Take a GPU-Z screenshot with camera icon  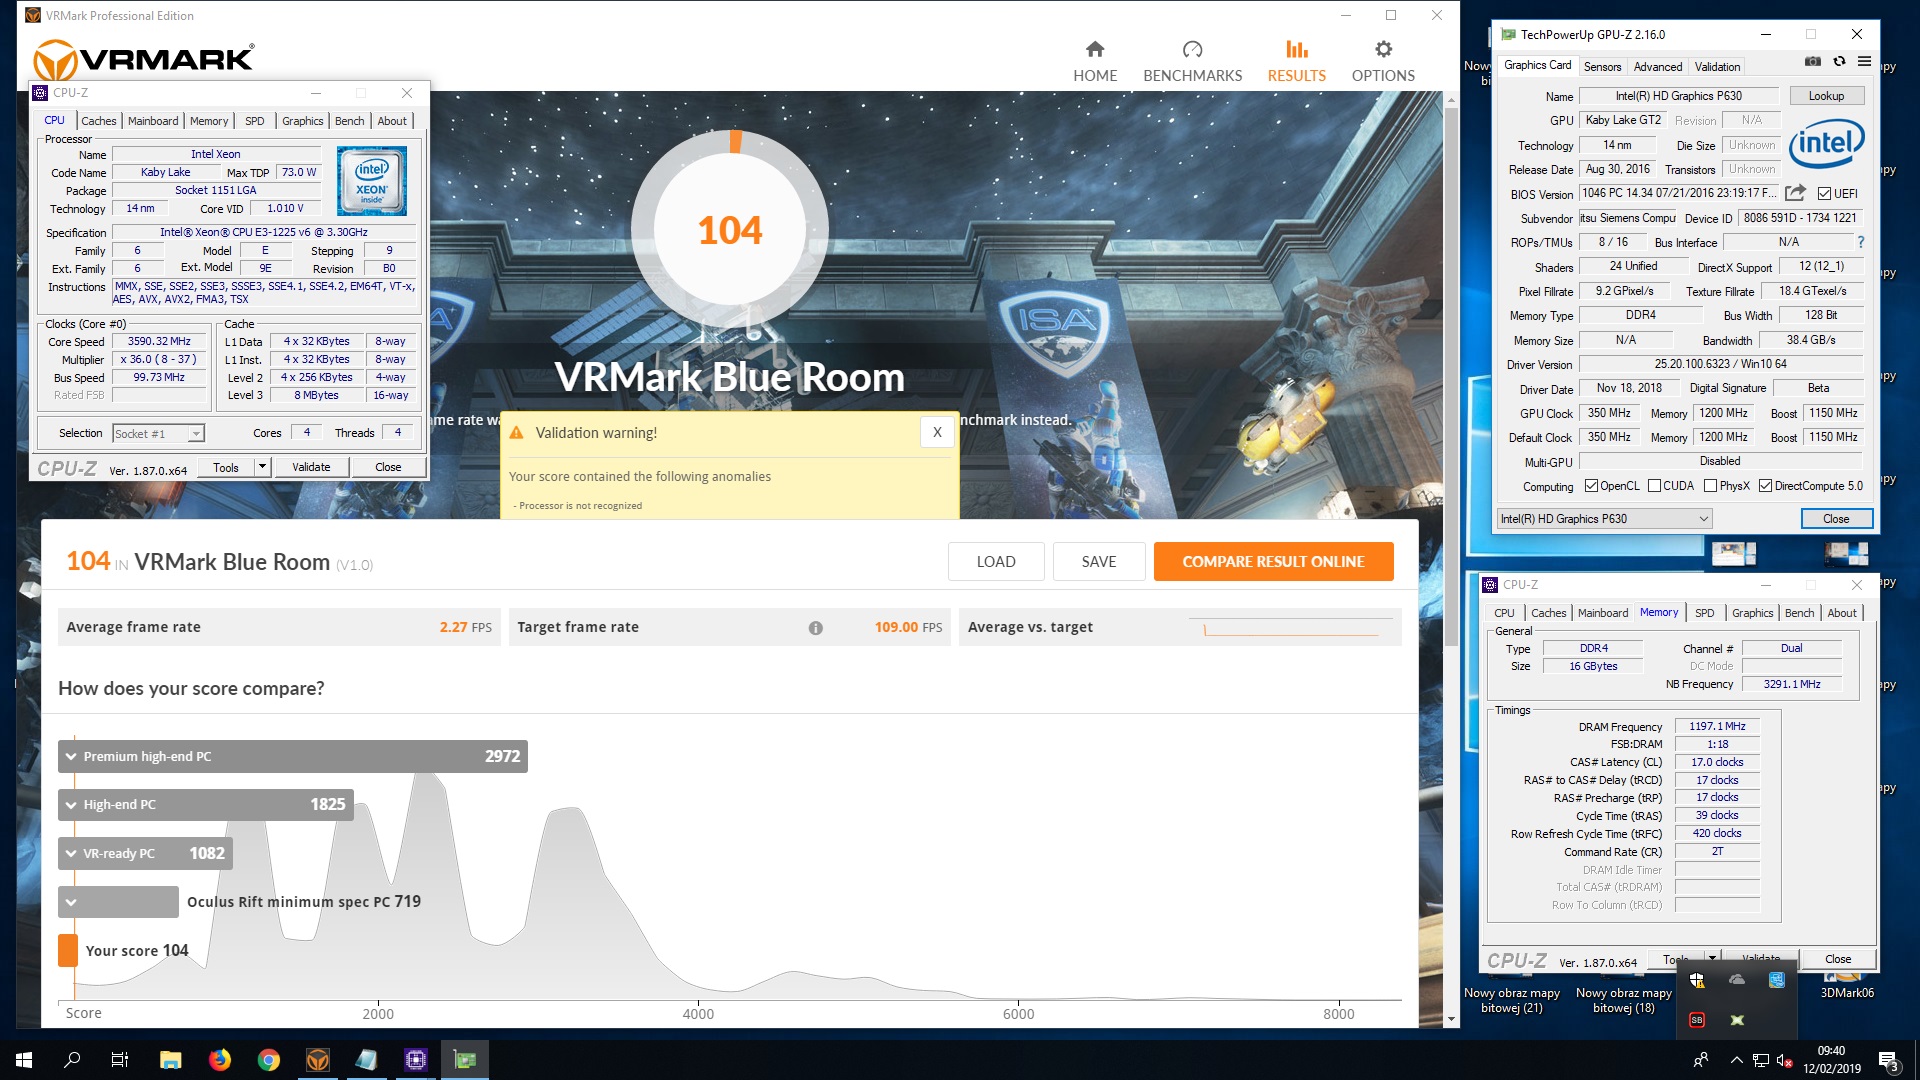pos(1812,62)
